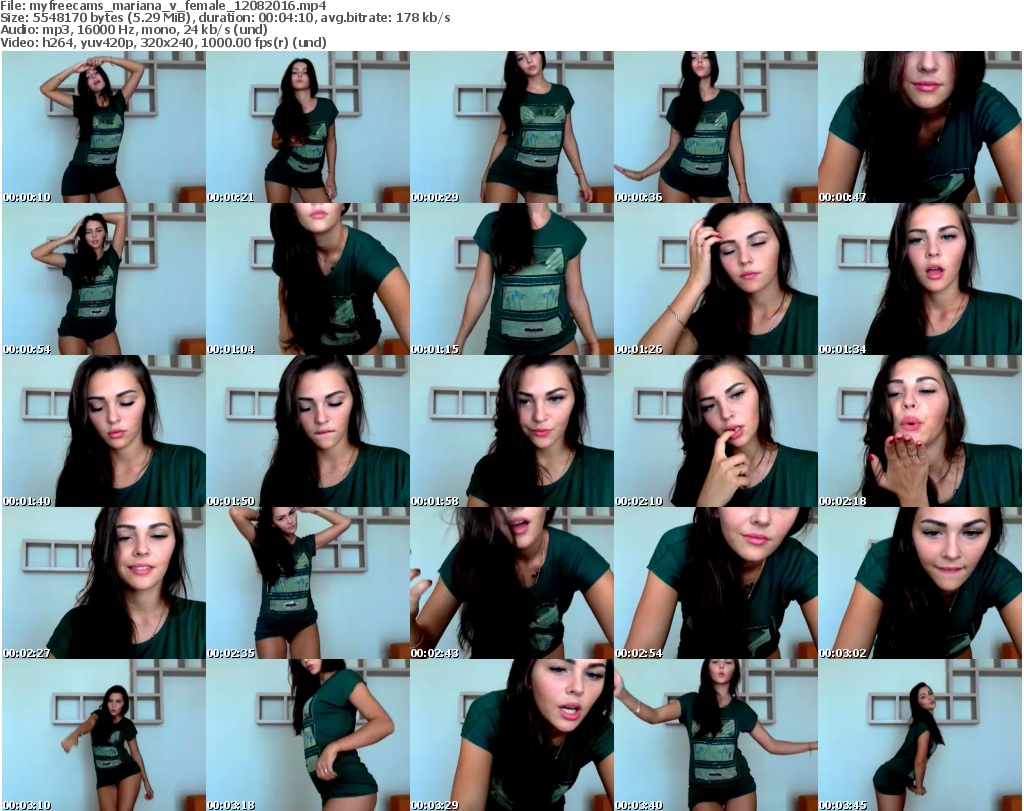This screenshot has width=1024, height=811.
Task: Pick the frame stamped 00:02:10
Action: click(716, 431)
